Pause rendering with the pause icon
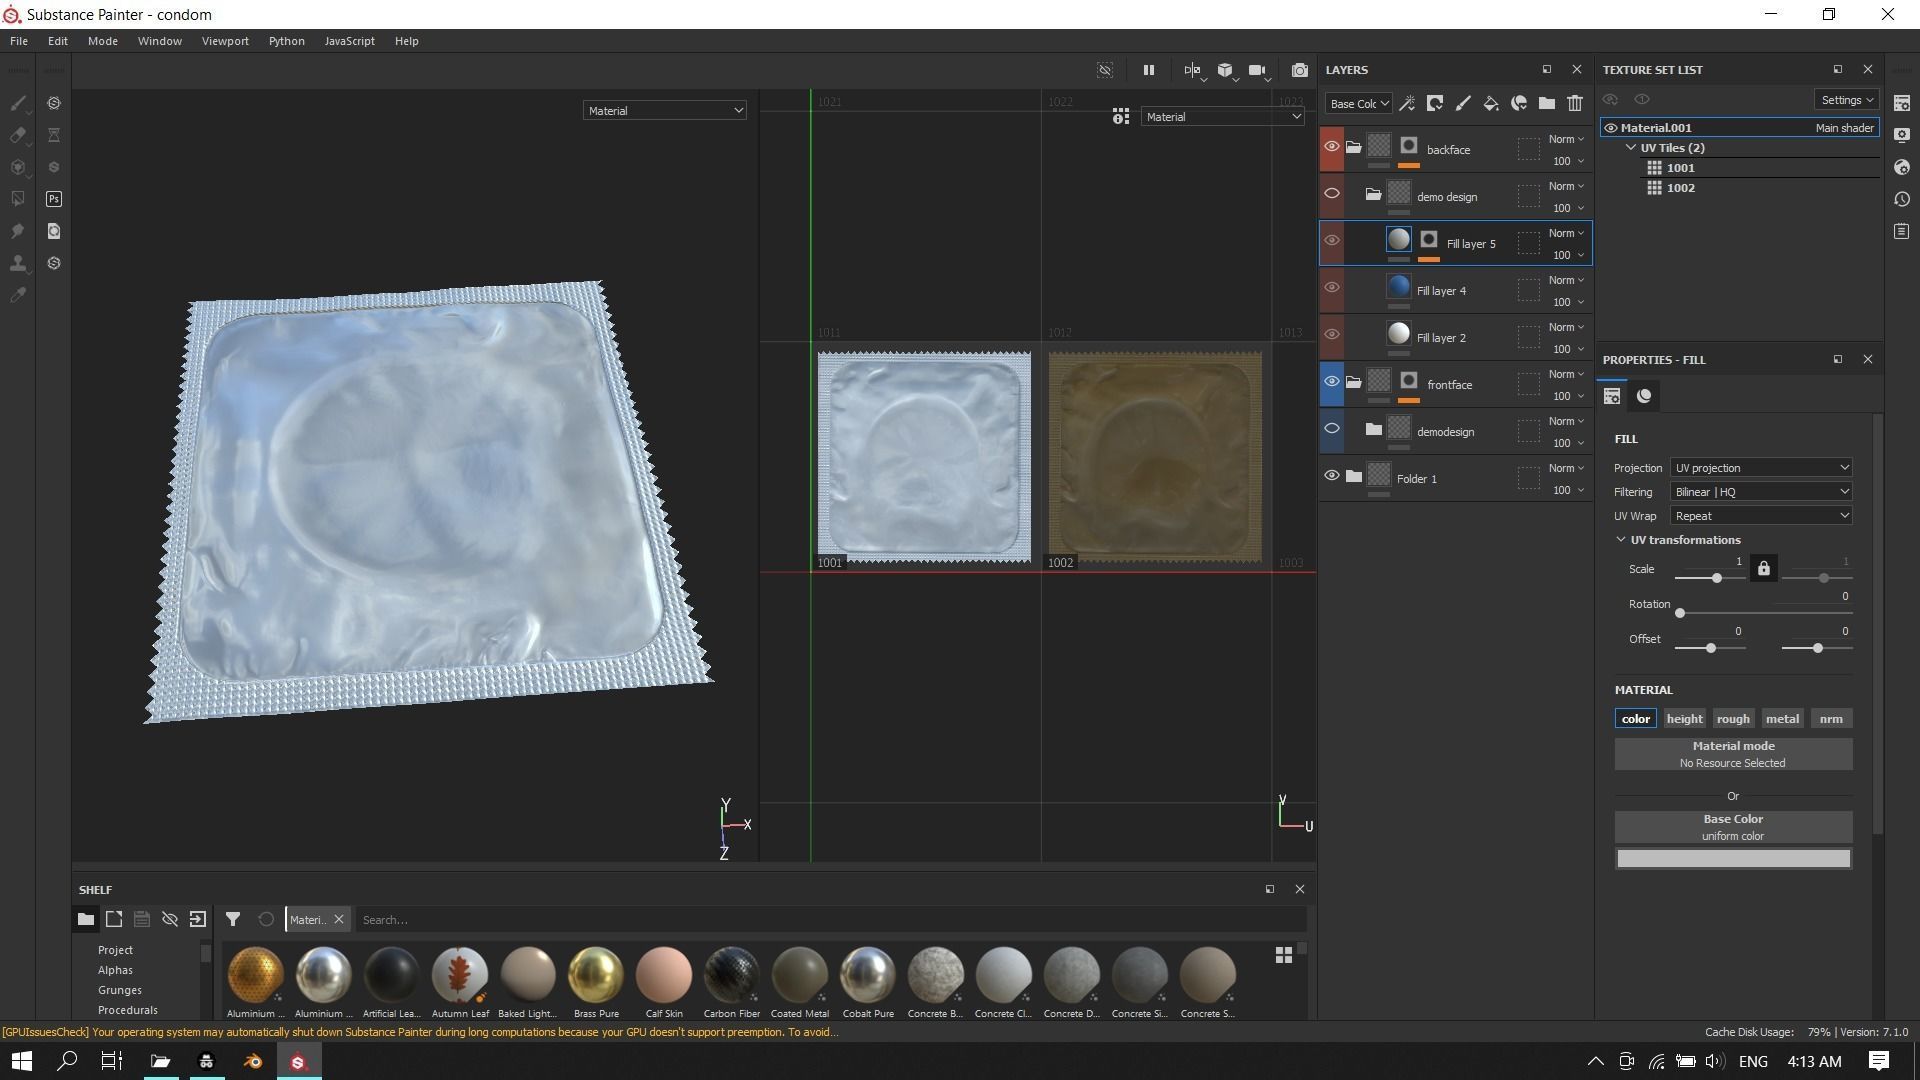Screen dimensions: 1920x1080 coord(1149,70)
